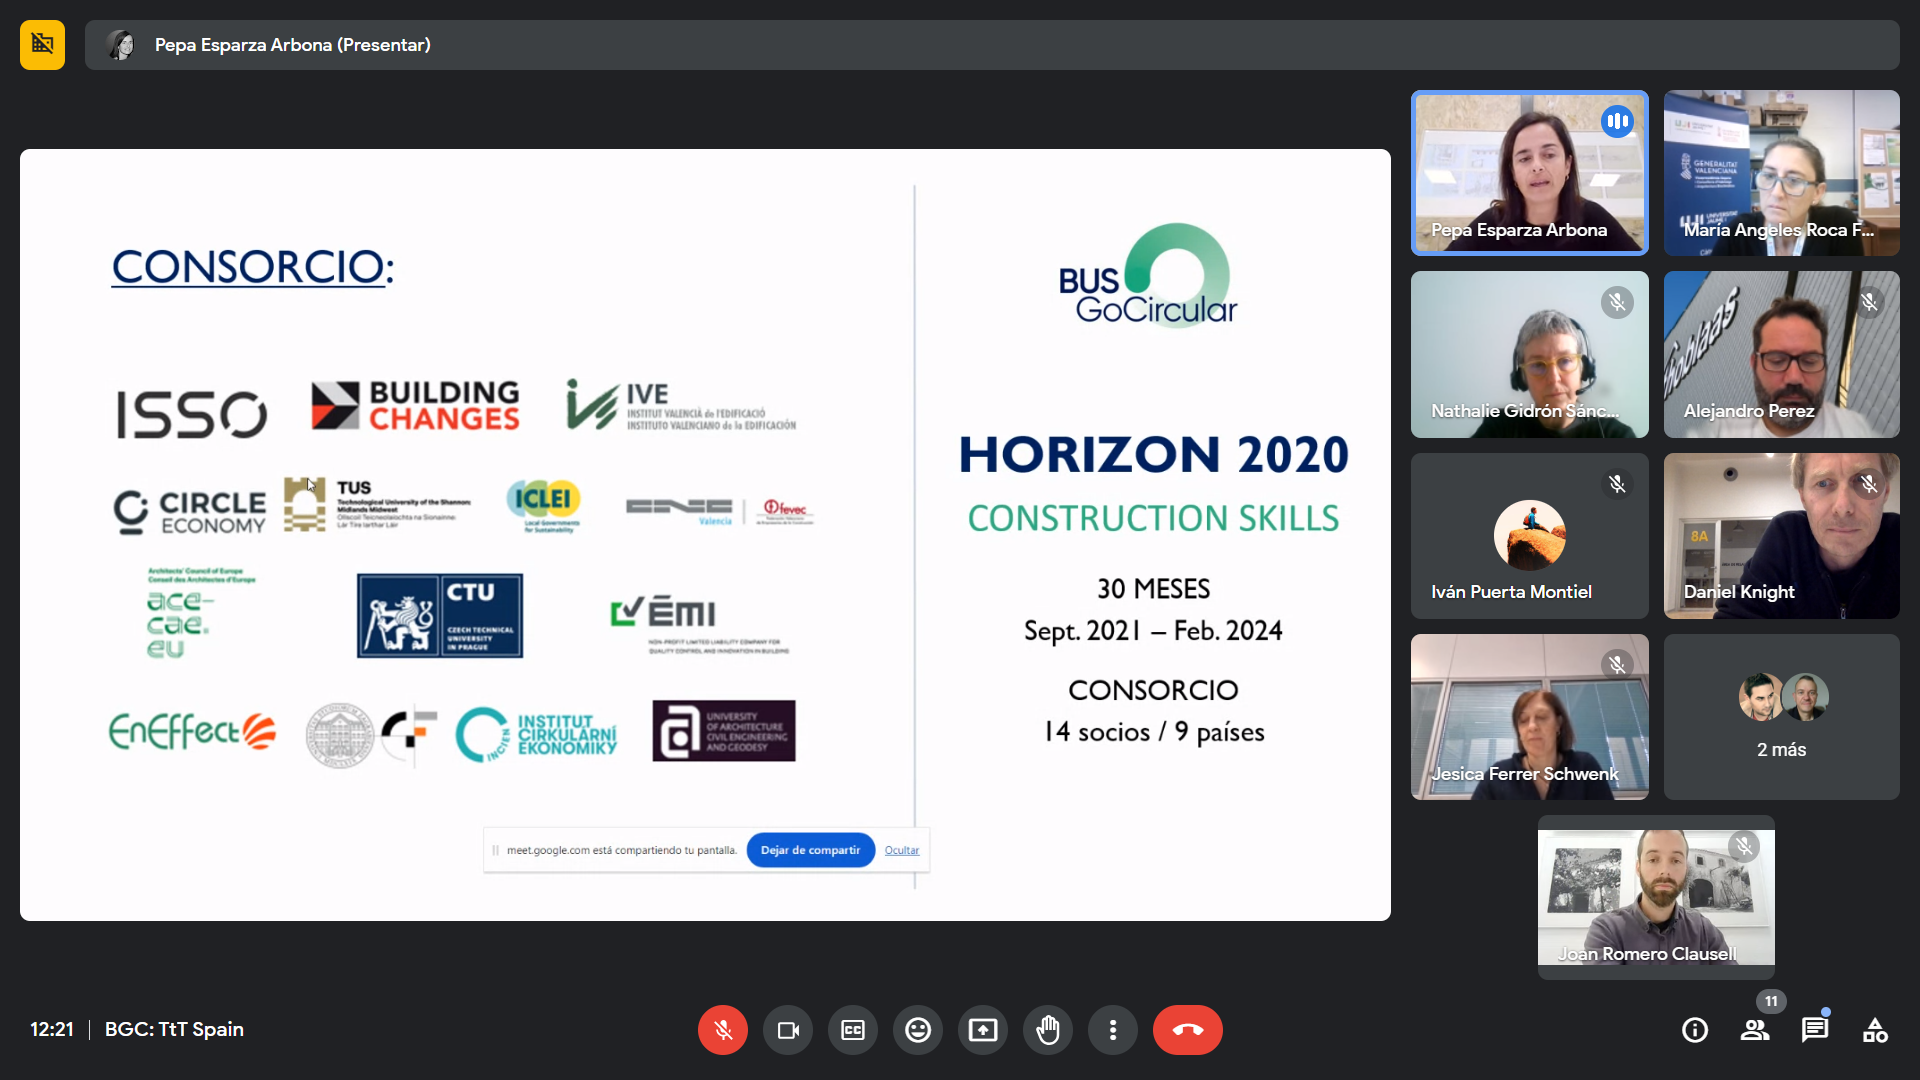The height and width of the screenshot is (1080, 1920).
Task: Click the speaking indicator on Pepa's tile
Action: pos(1617,121)
